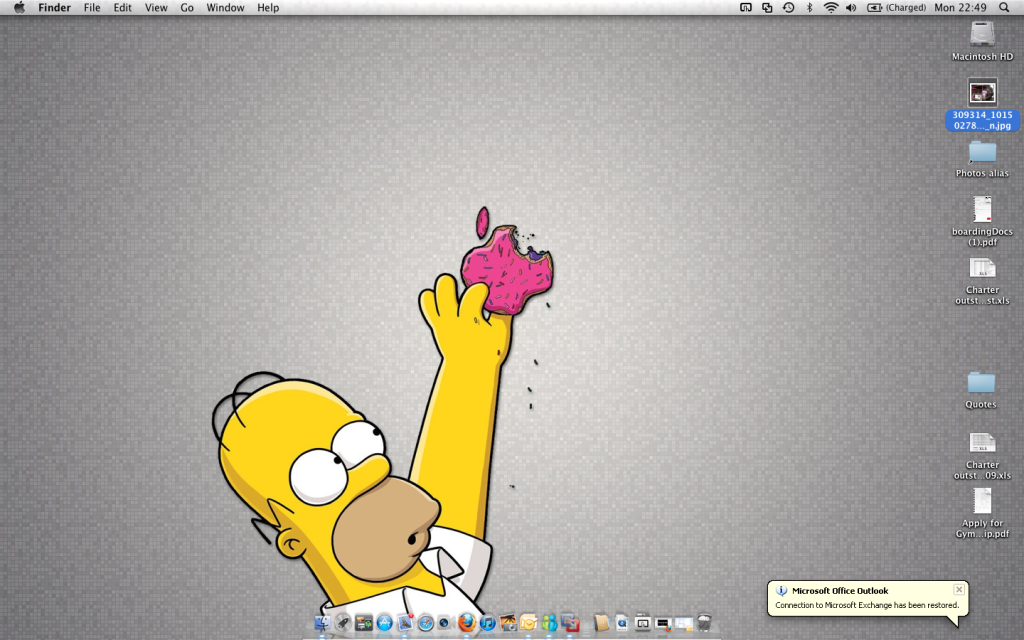This screenshot has height=640, width=1024.
Task: Open the Time Machine menu bar icon
Action: pos(787,8)
